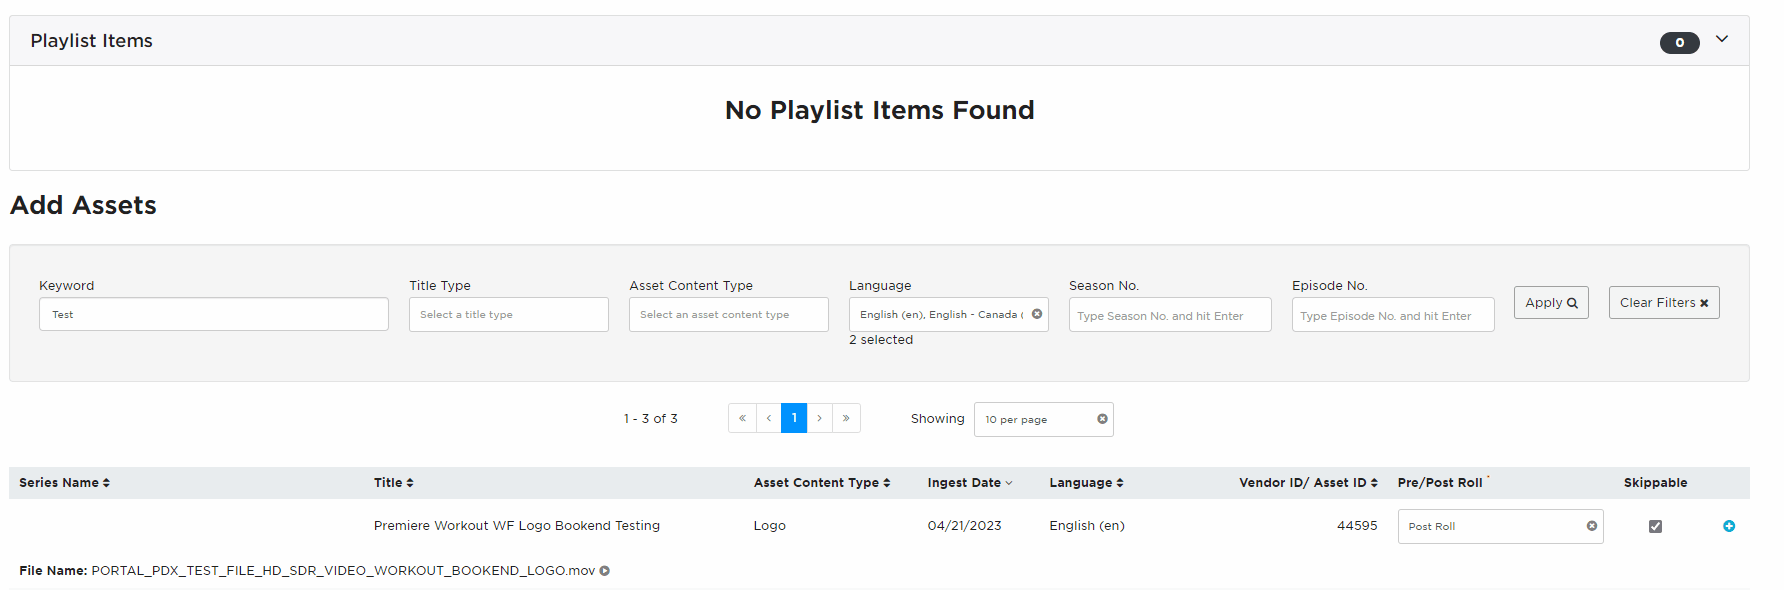
Task: Click the 2 selected text under Language
Action: 881,340
